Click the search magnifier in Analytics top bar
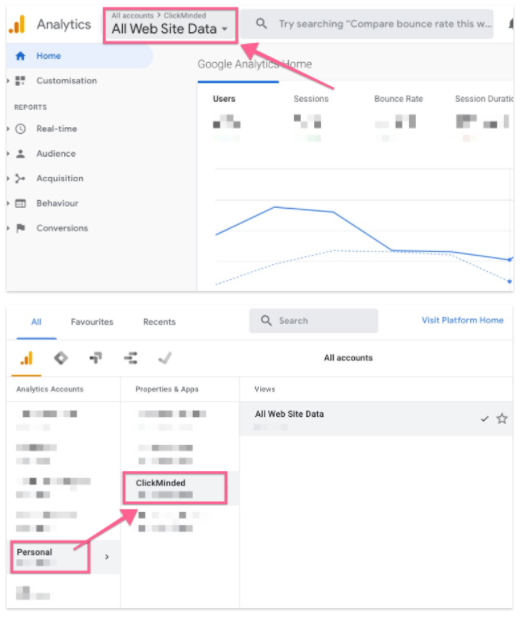Image resolution: width=528 pixels, height=619 pixels. (x=261, y=24)
